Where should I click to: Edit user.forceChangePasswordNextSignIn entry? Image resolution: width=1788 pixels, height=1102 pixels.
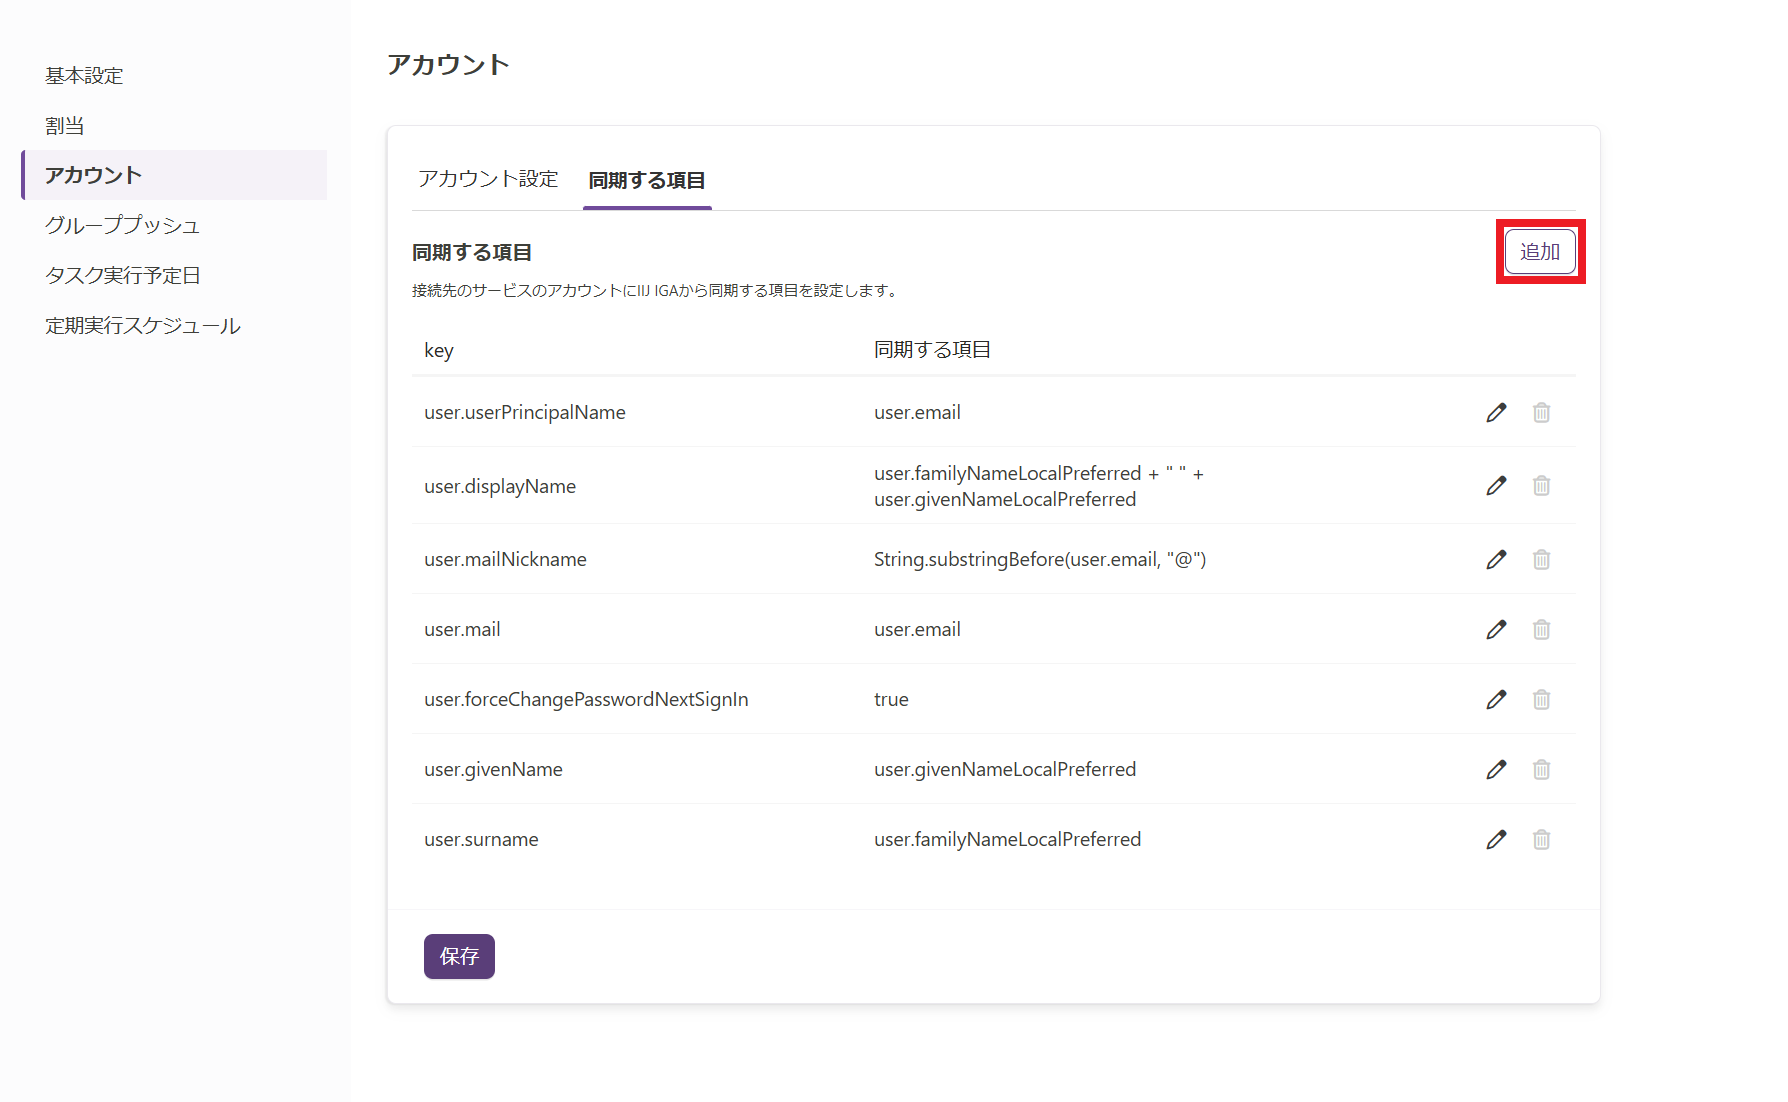coord(1496,700)
